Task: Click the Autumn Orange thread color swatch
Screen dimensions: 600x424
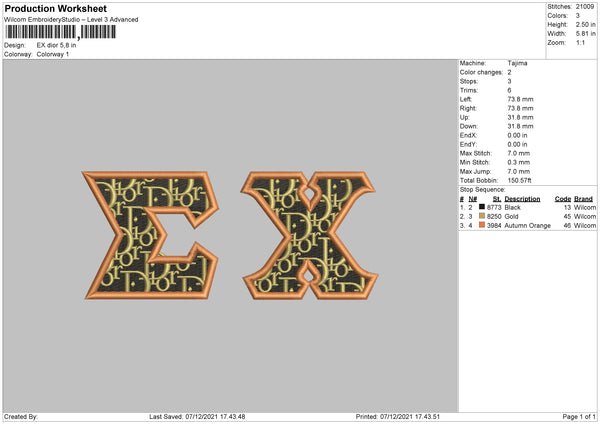Action: click(x=482, y=225)
